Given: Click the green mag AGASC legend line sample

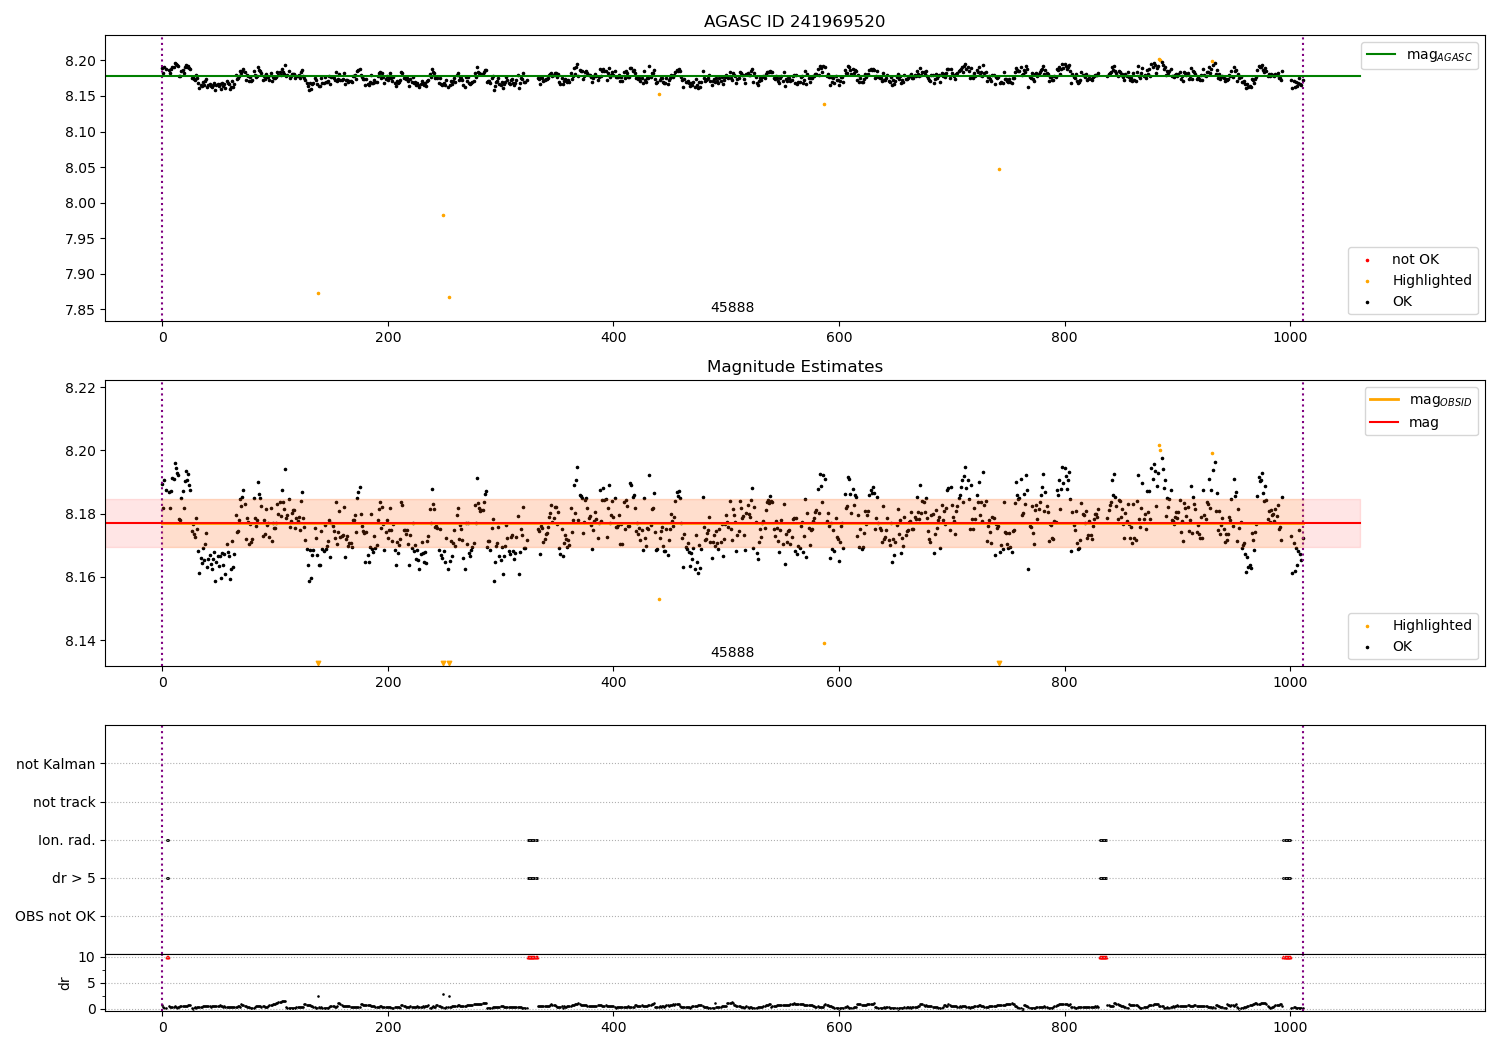Looking at the screenshot, I should (x=1382, y=55).
